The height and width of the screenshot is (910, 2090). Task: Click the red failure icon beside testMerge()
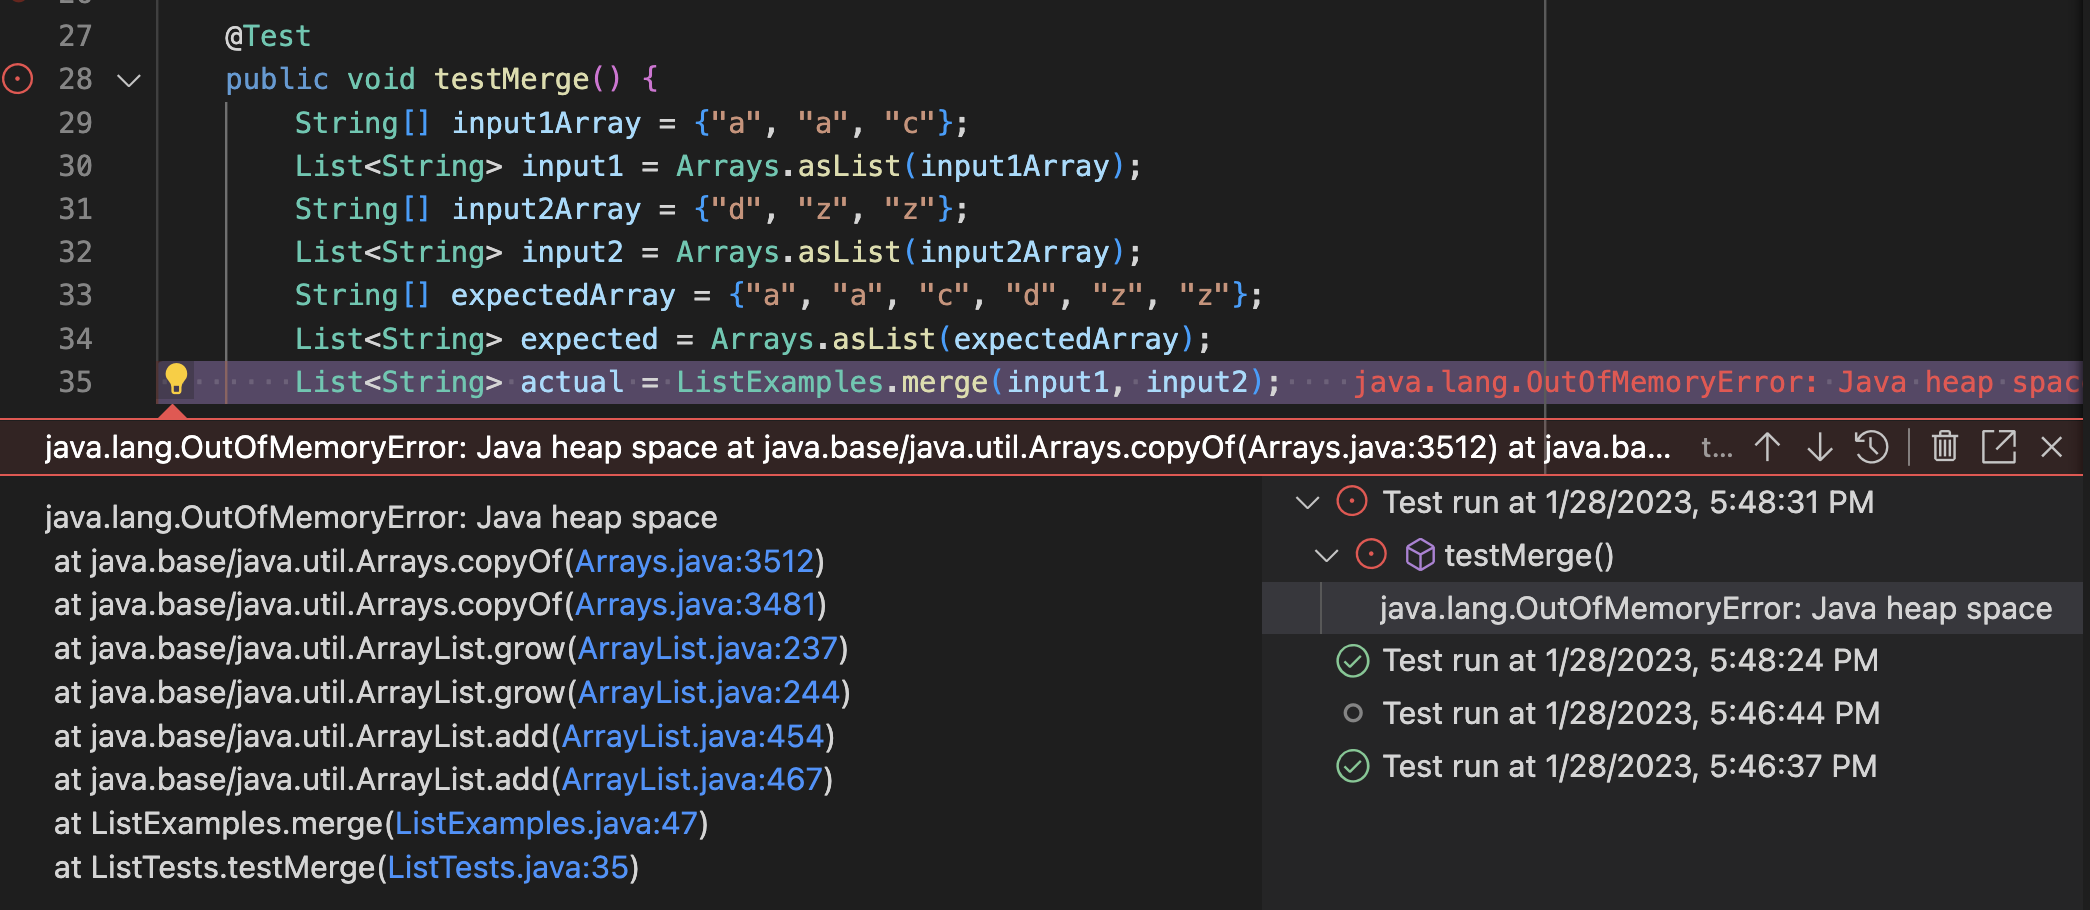(x=1371, y=554)
